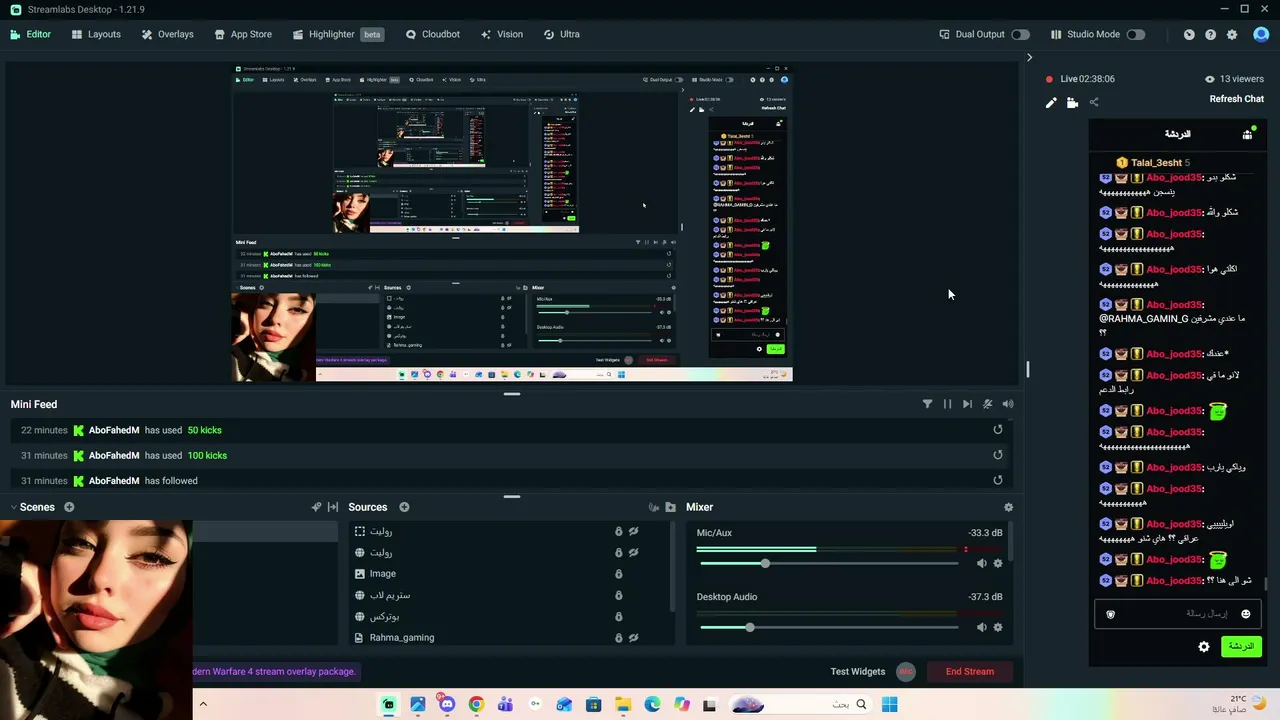Toggle the Dual Output switch
This screenshot has width=1280, height=720.
[1020, 34]
